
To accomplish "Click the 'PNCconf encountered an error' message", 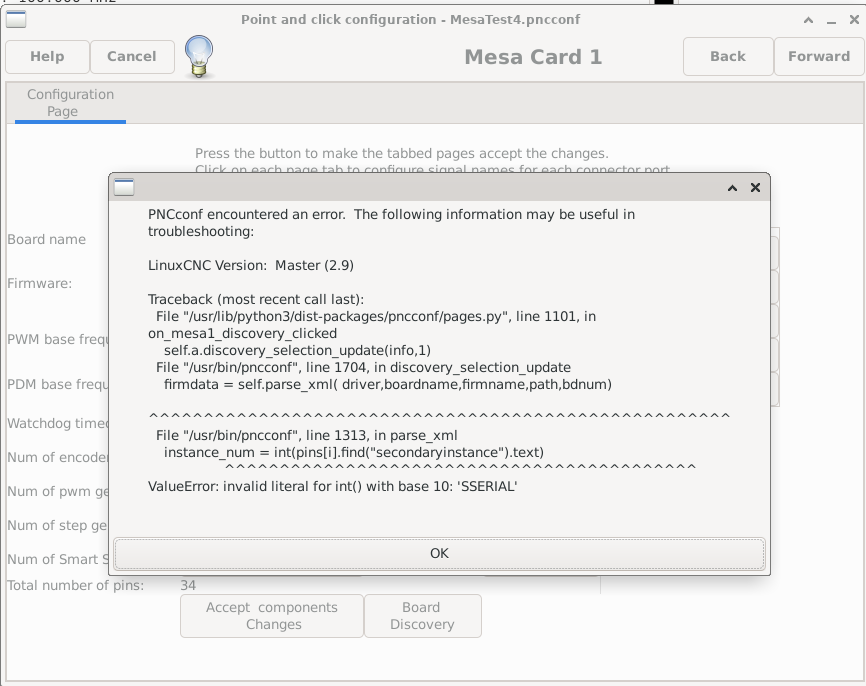I will coord(391,223).
